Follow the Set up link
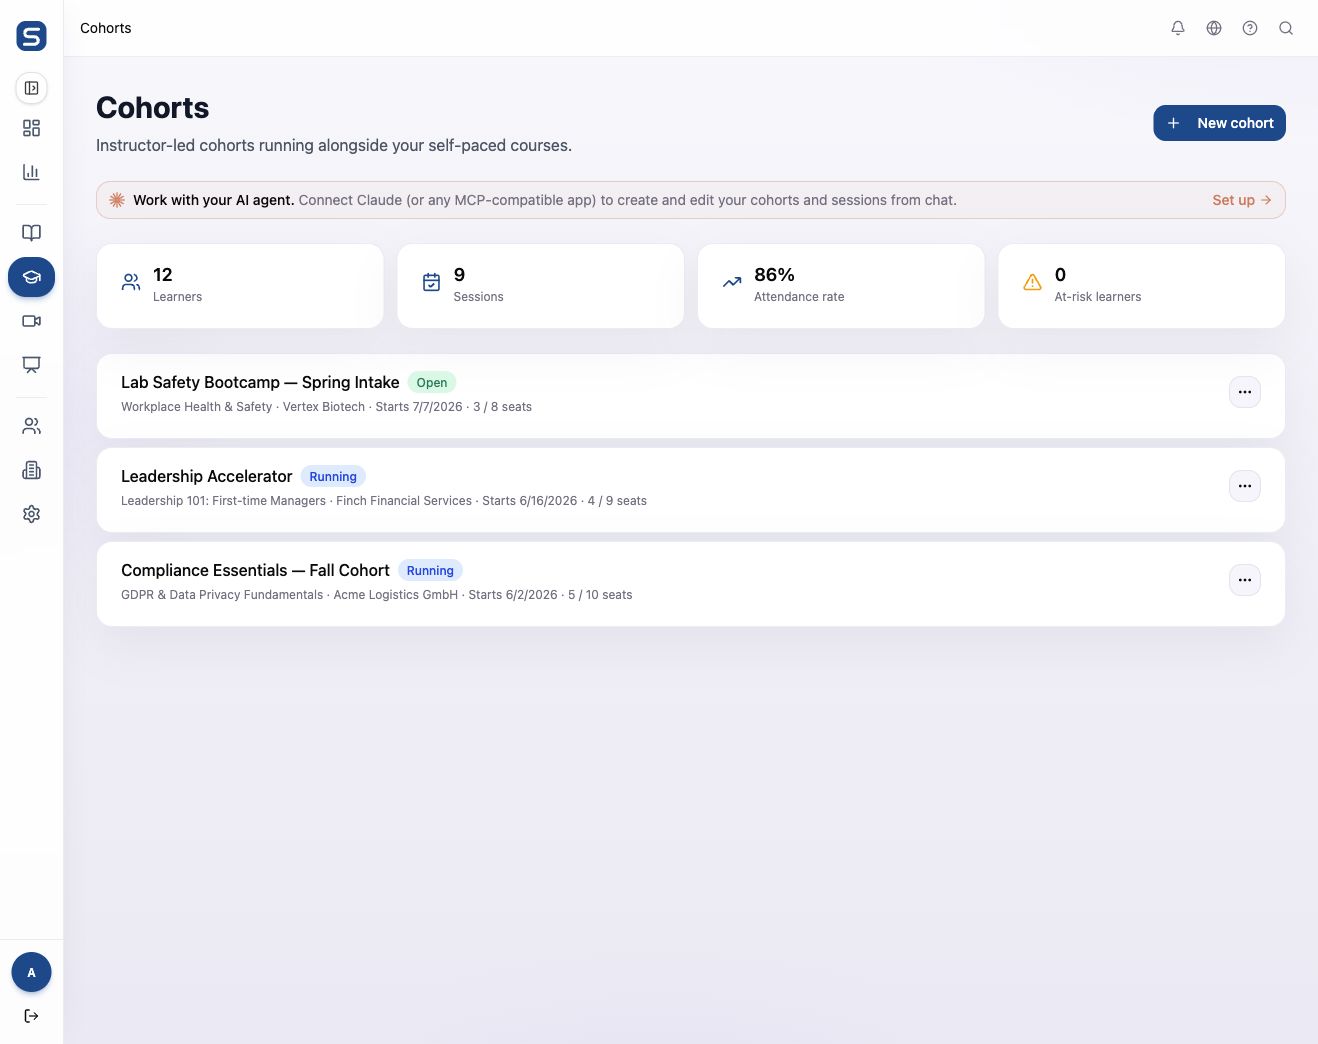 (x=1242, y=200)
